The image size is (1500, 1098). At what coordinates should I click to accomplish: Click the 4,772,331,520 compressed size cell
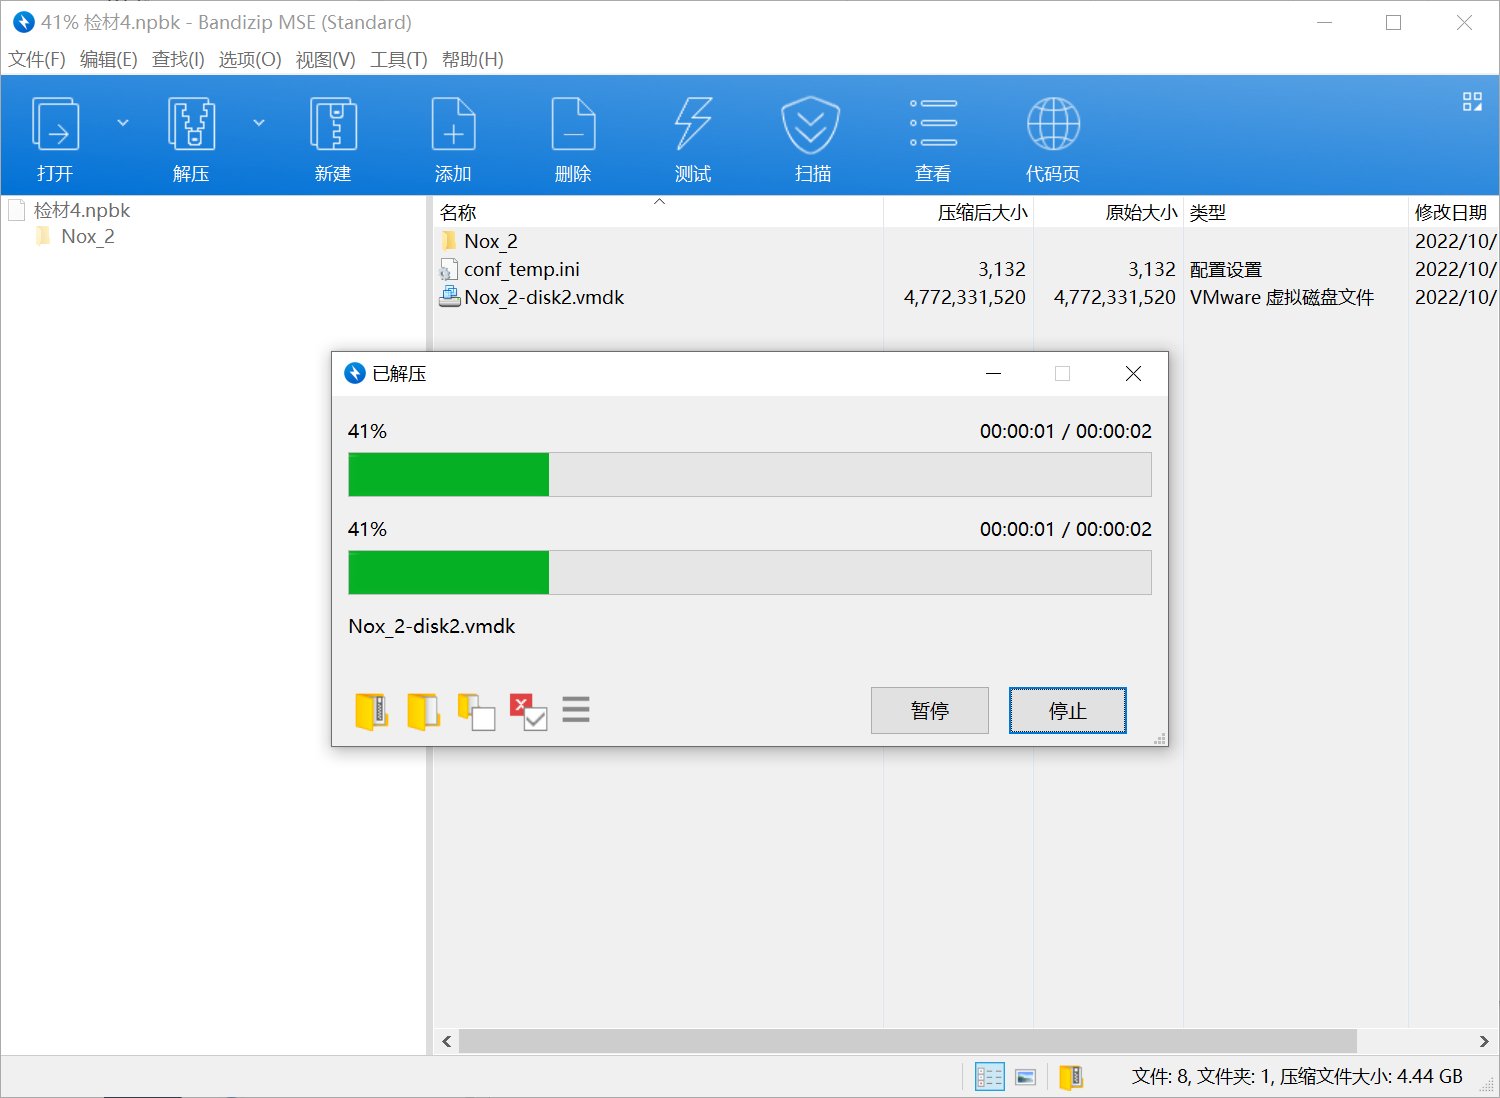[x=965, y=297]
